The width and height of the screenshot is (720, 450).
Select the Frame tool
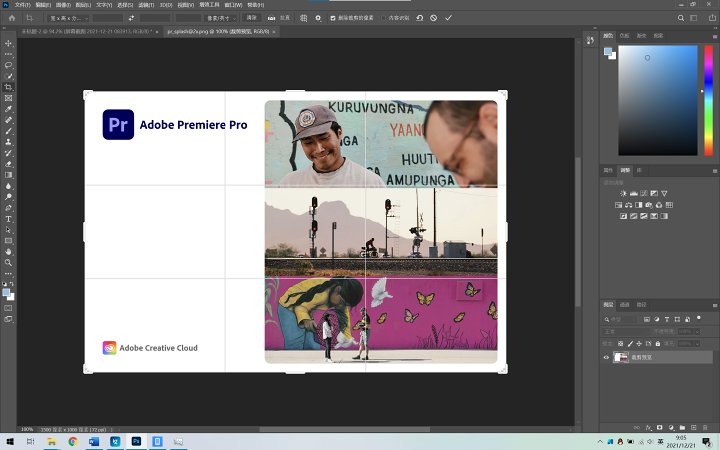(x=8, y=98)
